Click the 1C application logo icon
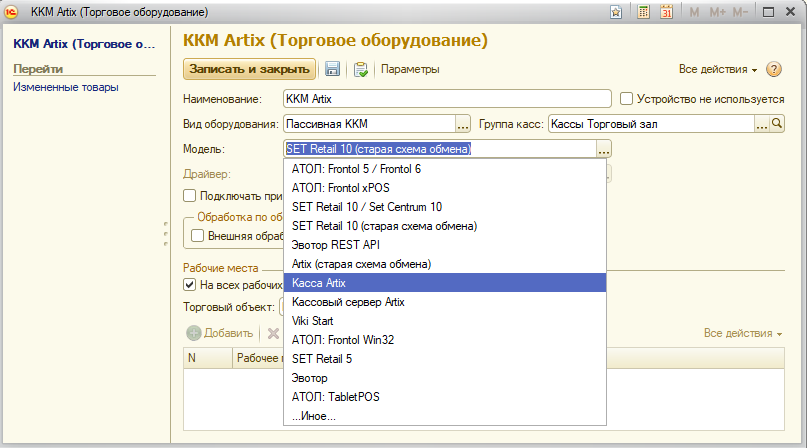This screenshot has width=807, height=448. coord(11,12)
